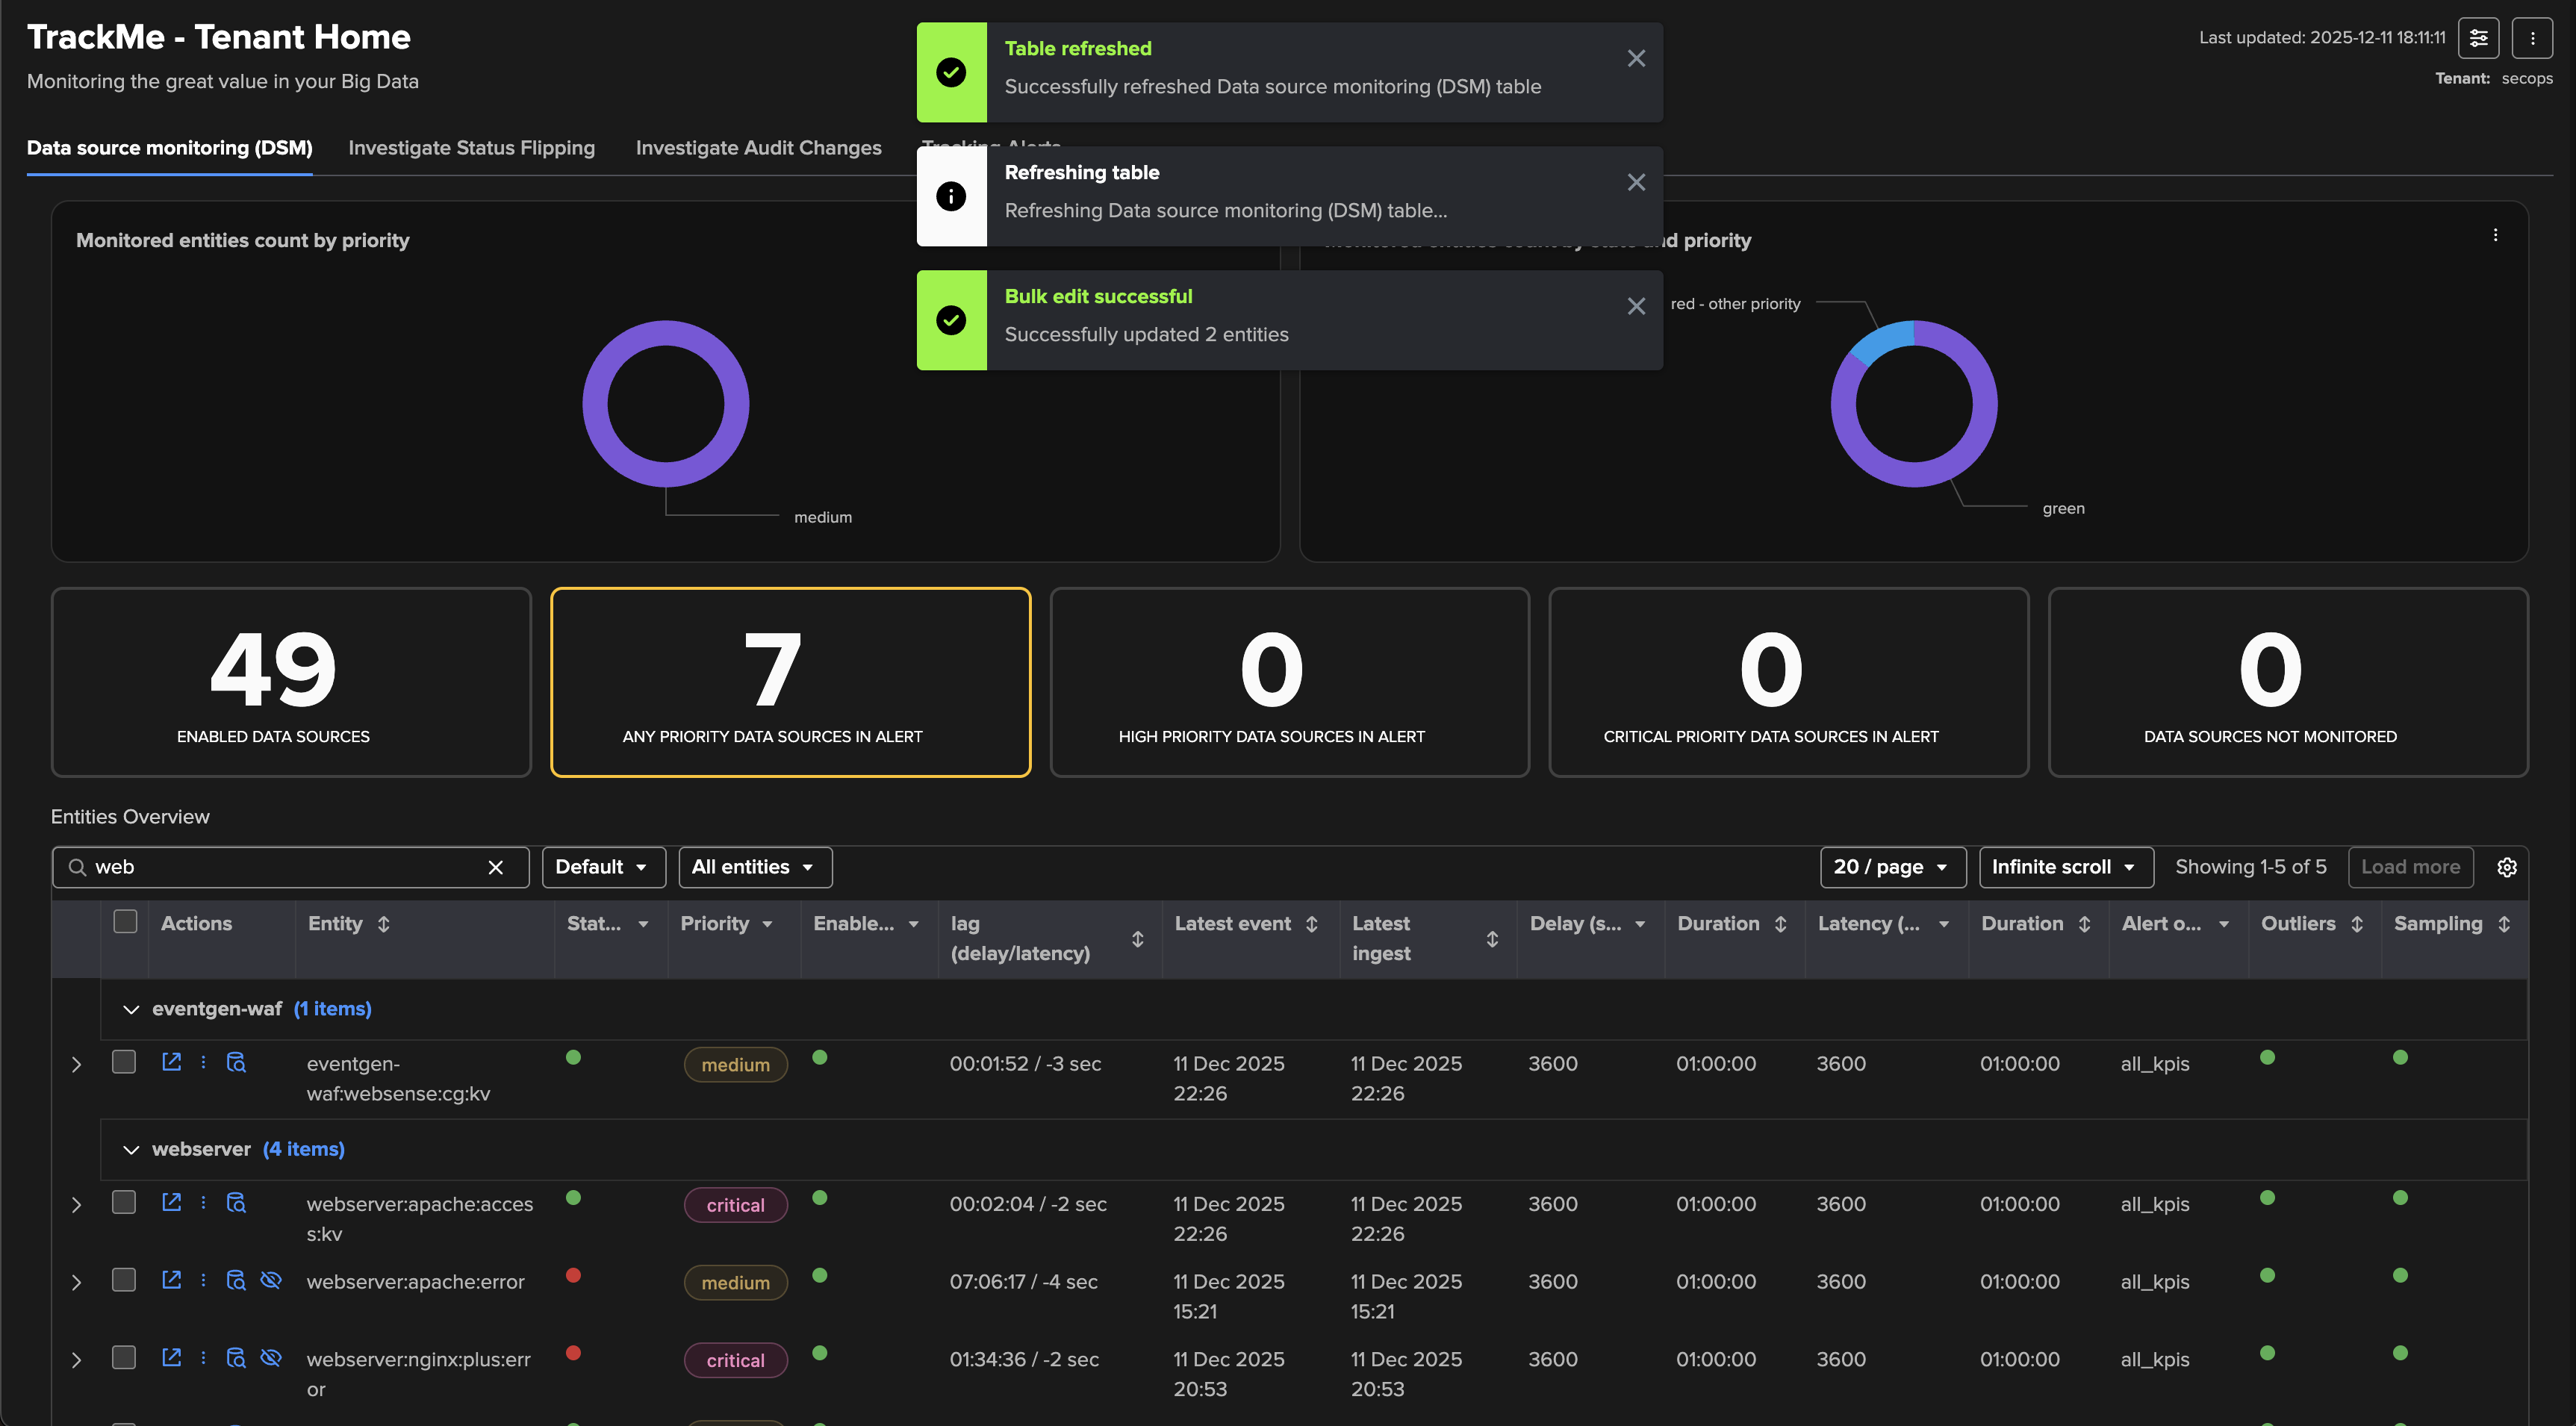Check the select-all checkbox in table header
The image size is (2576, 1426).
point(125,922)
